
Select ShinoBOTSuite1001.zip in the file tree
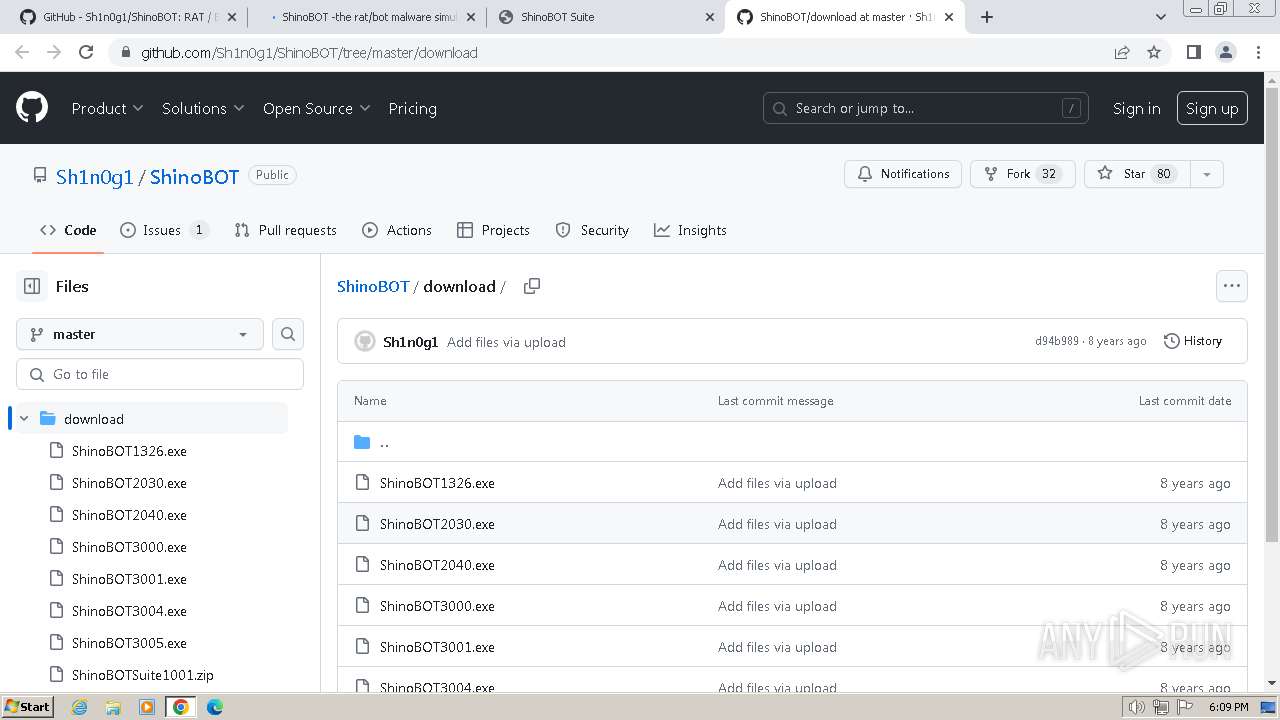point(142,675)
